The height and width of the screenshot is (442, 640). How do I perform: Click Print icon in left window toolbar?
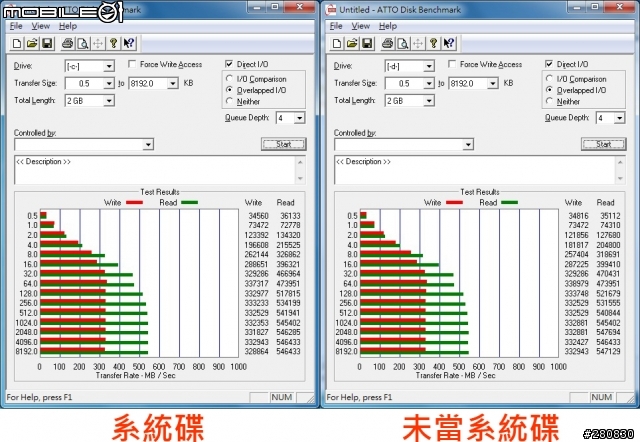tap(68, 43)
